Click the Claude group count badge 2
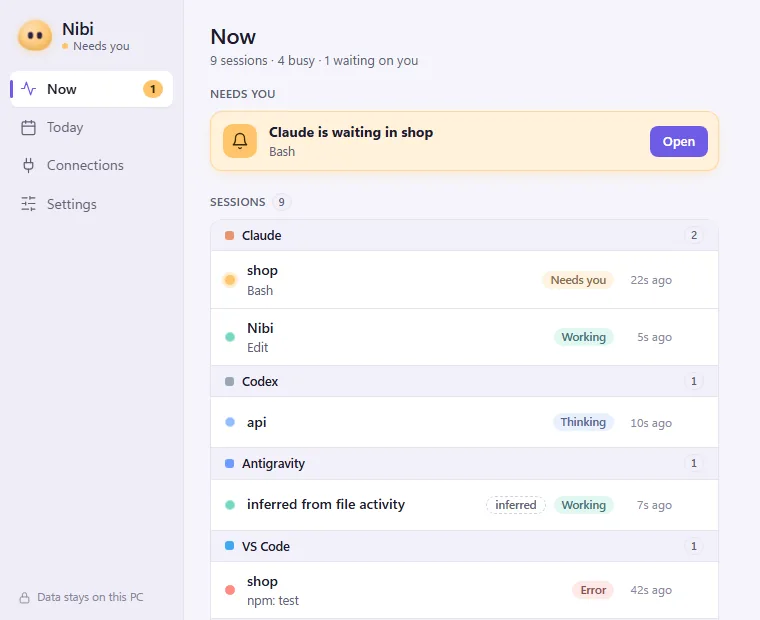The width and height of the screenshot is (760, 620). 694,236
